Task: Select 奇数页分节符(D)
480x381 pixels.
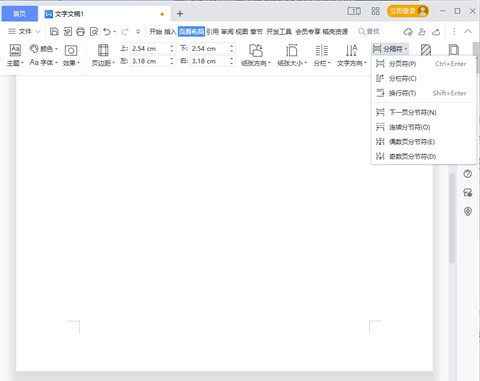Action: tap(423, 156)
